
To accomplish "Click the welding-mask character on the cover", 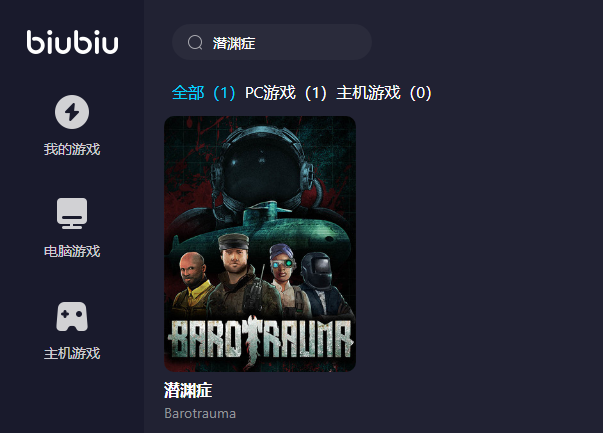I will click(322, 283).
